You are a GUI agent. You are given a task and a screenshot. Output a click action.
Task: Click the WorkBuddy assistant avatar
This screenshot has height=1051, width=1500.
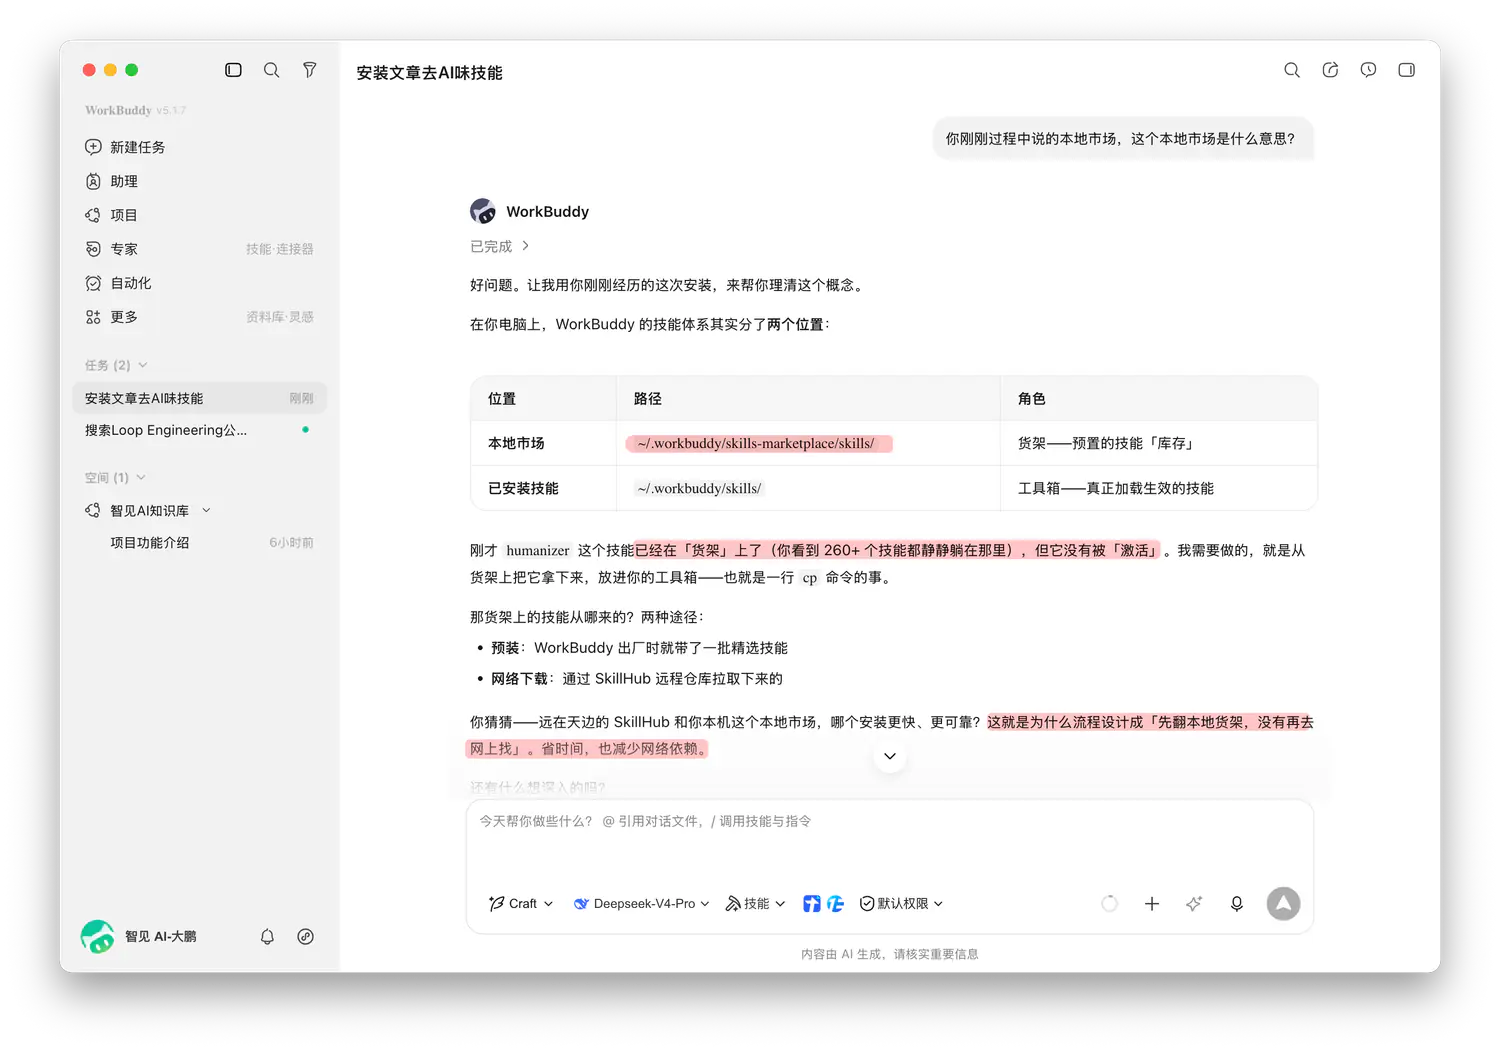483,211
